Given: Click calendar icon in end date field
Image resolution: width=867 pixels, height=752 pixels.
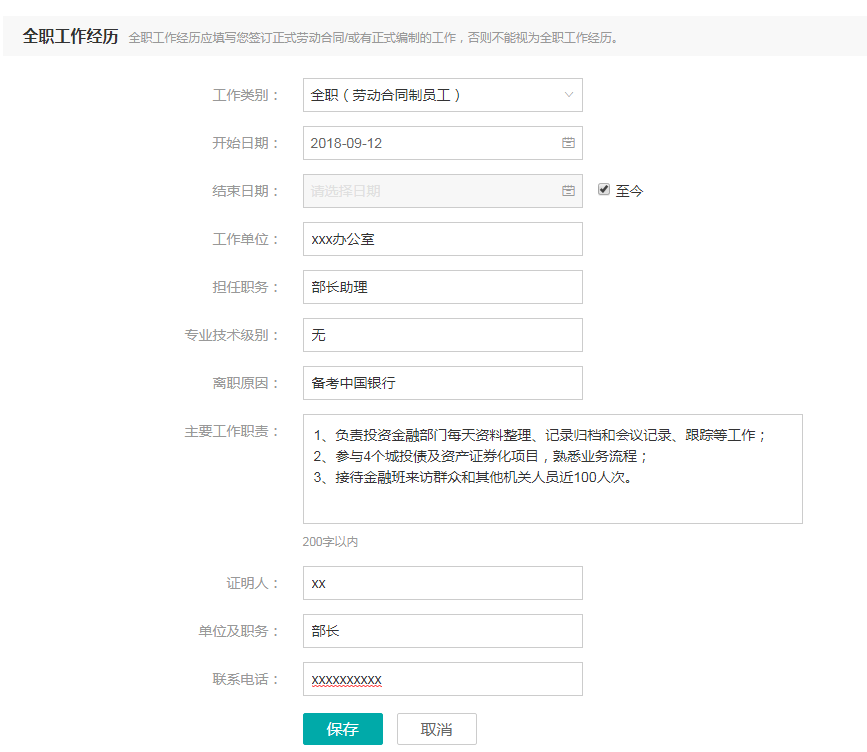Looking at the screenshot, I should [568, 191].
